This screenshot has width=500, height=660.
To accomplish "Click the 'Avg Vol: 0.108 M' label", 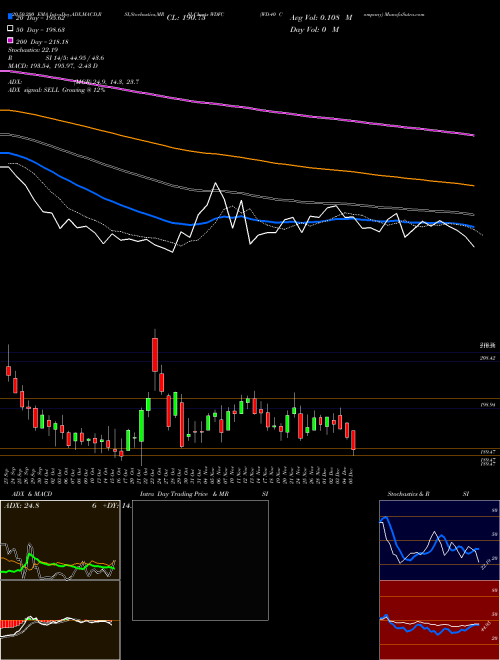I will [x=321, y=18].
